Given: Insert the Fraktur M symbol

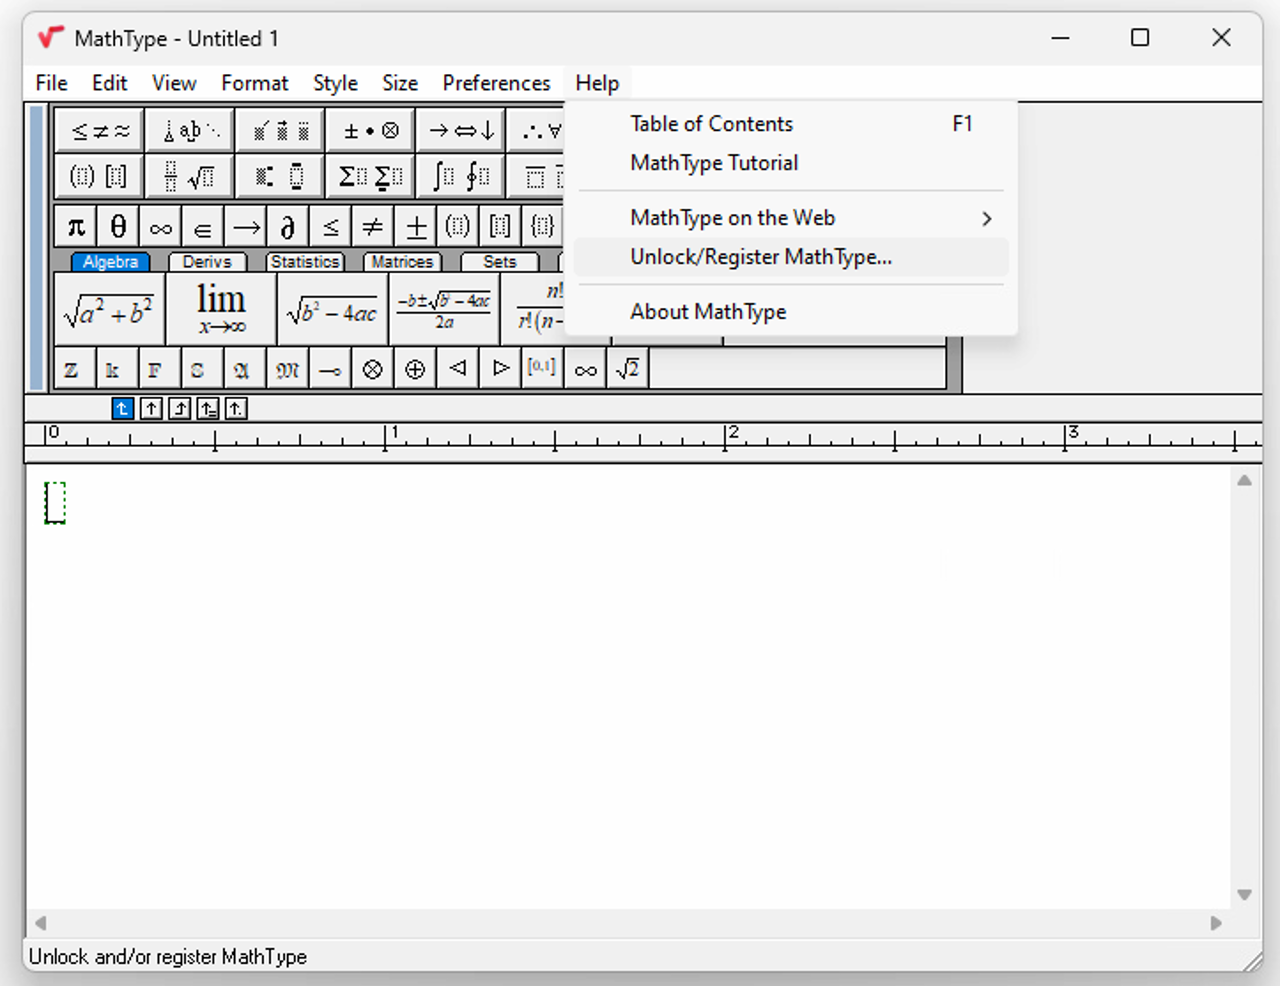Looking at the screenshot, I should pos(287,369).
